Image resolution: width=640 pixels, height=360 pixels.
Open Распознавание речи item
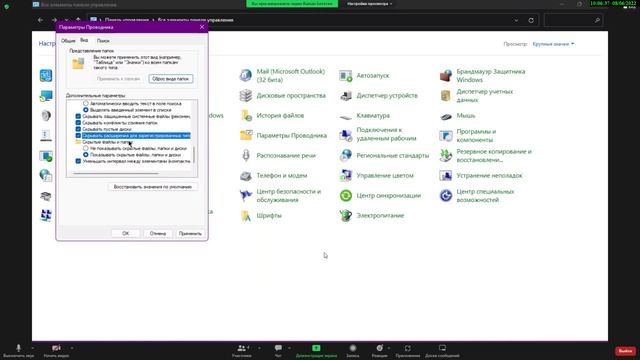pyautogui.click(x=278, y=156)
